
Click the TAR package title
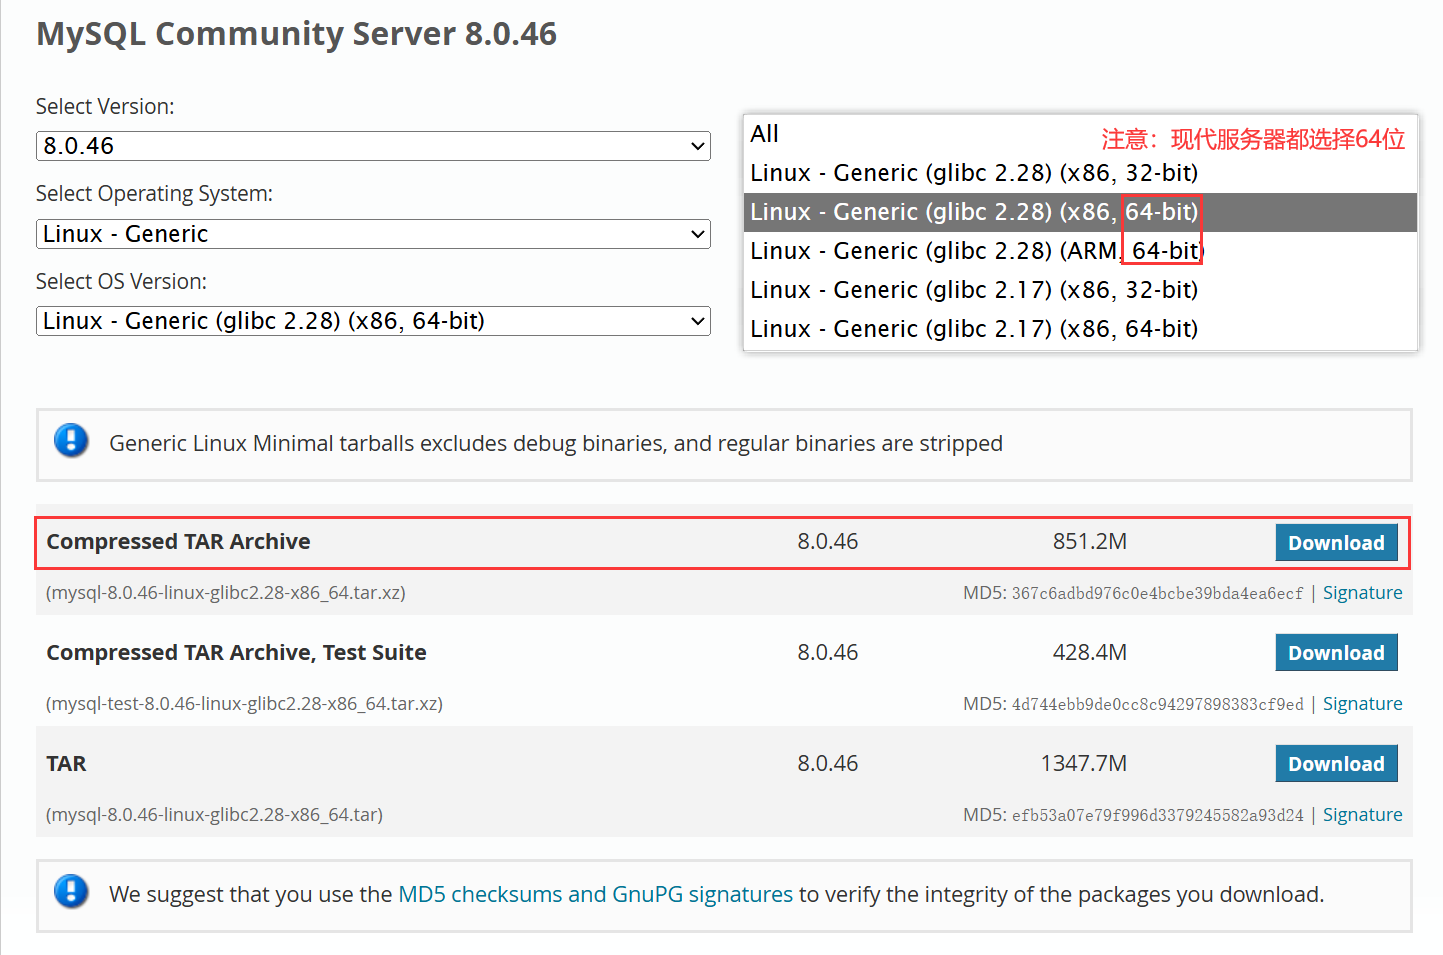[x=66, y=764]
